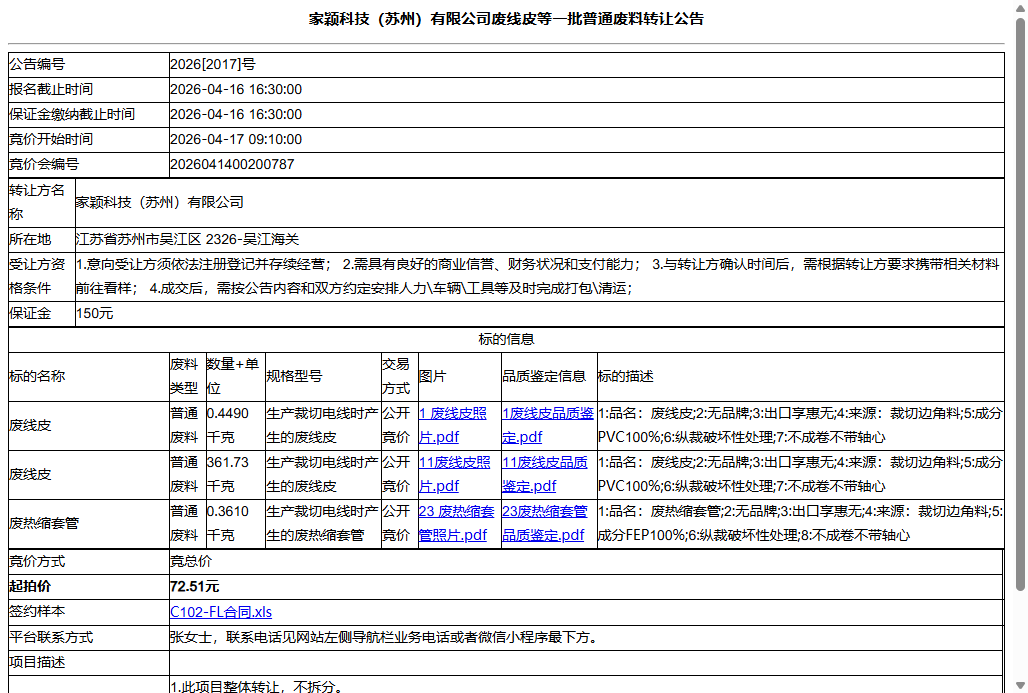
Task: Click the scrollbar up arrow
Action: (1020, 7)
